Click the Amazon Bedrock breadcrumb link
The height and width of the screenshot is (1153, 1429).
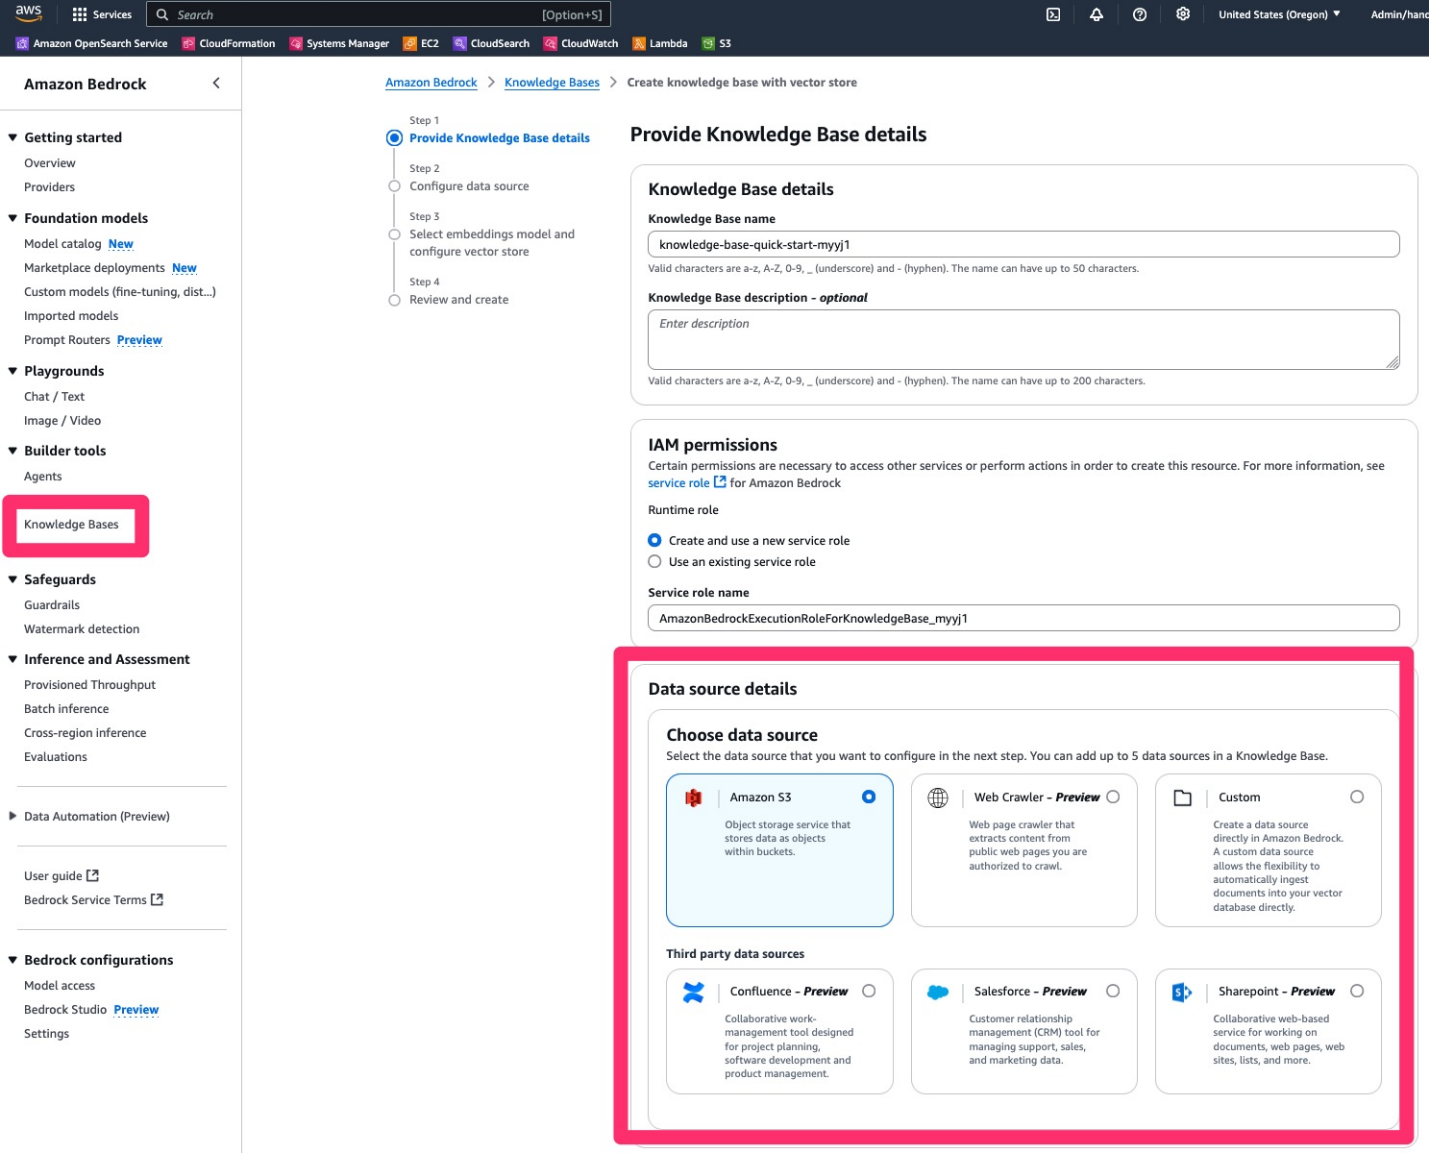click(x=431, y=83)
